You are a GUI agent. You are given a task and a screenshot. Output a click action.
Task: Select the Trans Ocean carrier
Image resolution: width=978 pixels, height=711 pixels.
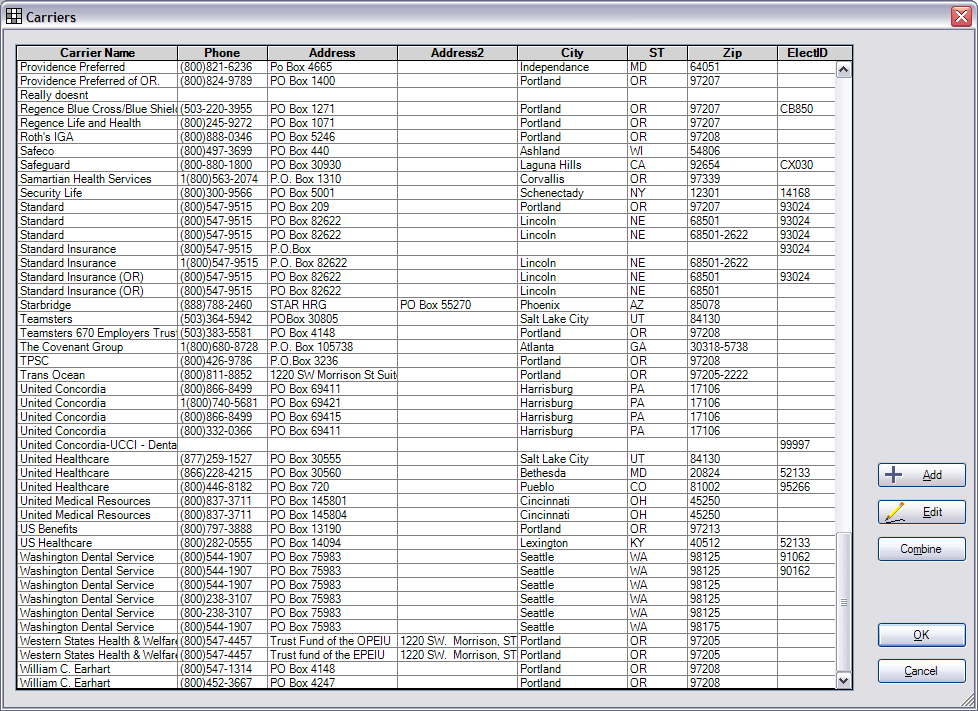click(426, 375)
